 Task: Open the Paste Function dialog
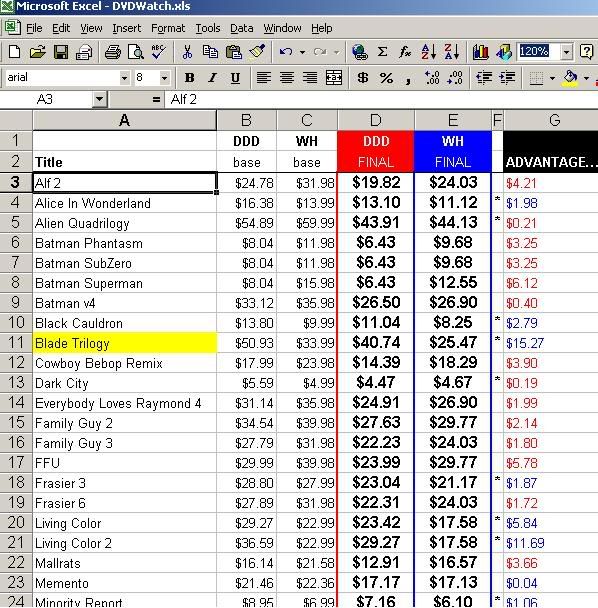pos(405,52)
